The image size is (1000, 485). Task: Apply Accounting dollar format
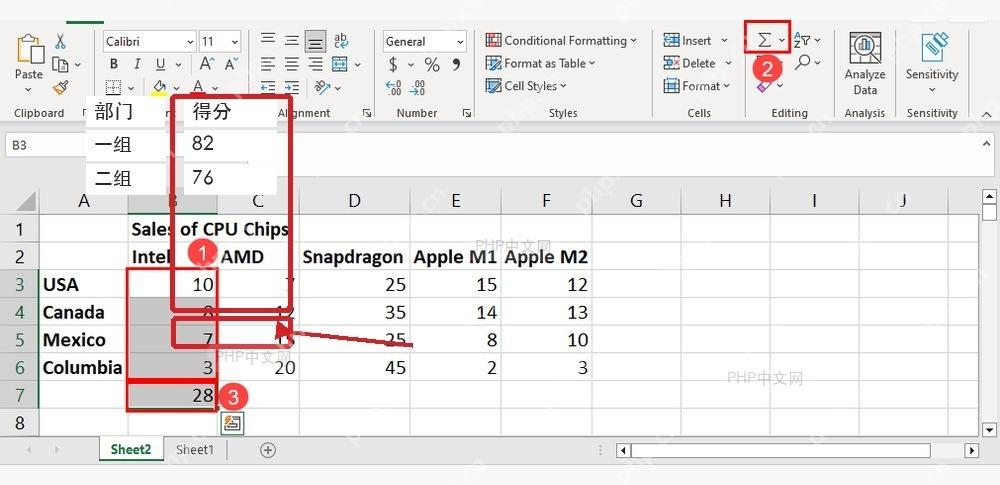393,64
